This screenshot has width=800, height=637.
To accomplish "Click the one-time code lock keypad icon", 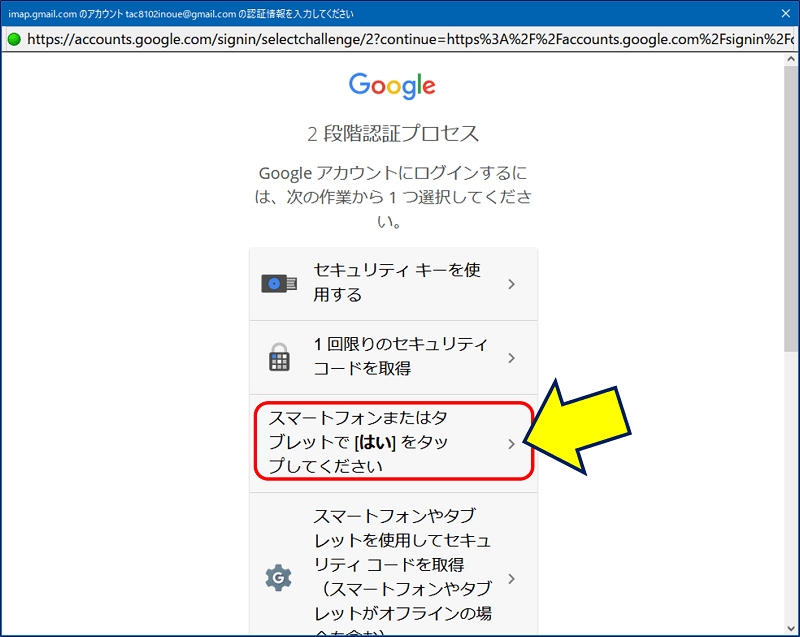I will click(279, 357).
